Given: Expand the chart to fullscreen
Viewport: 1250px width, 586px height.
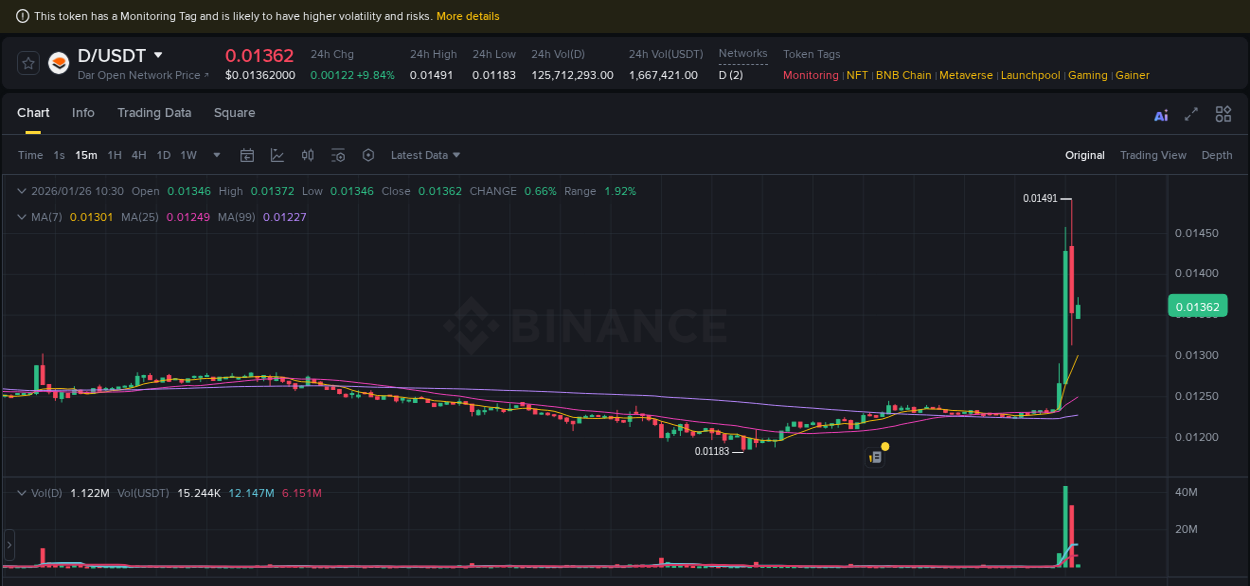Looking at the screenshot, I should coord(1191,115).
